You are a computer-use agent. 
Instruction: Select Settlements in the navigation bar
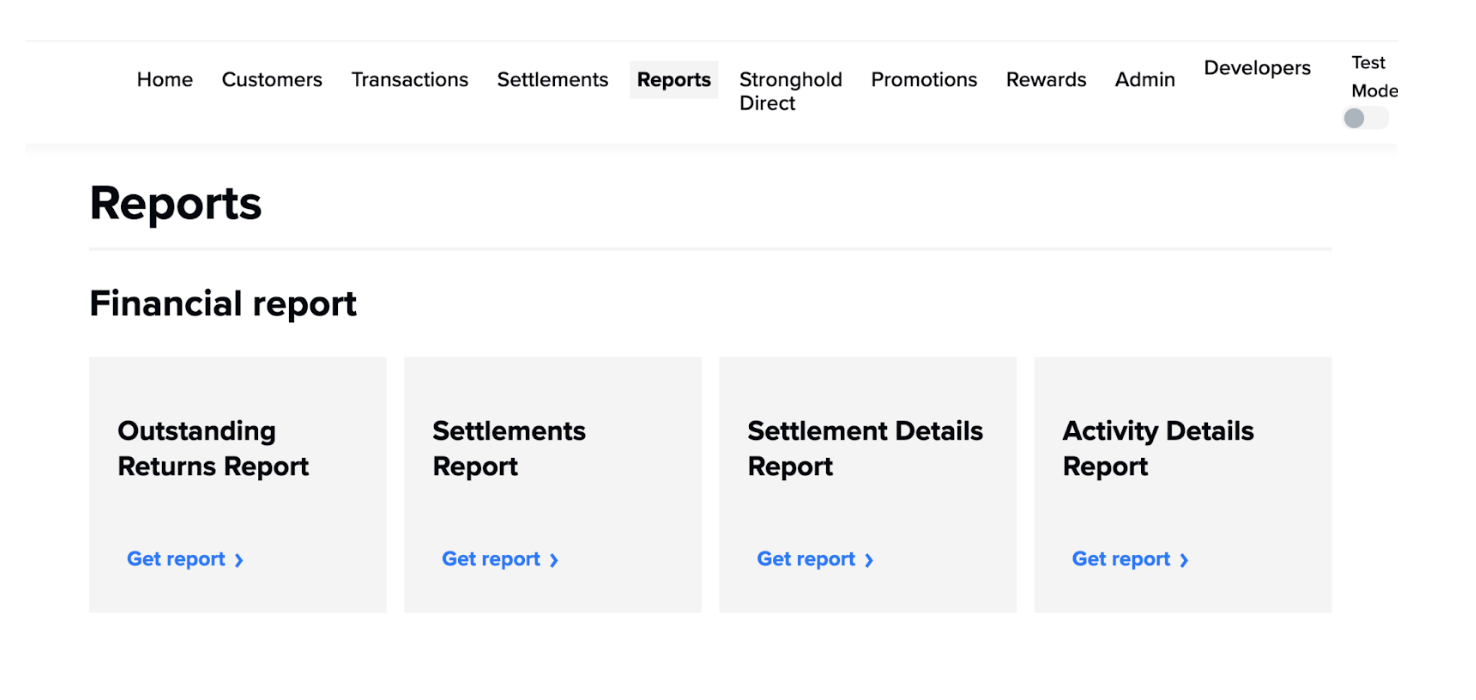point(552,79)
